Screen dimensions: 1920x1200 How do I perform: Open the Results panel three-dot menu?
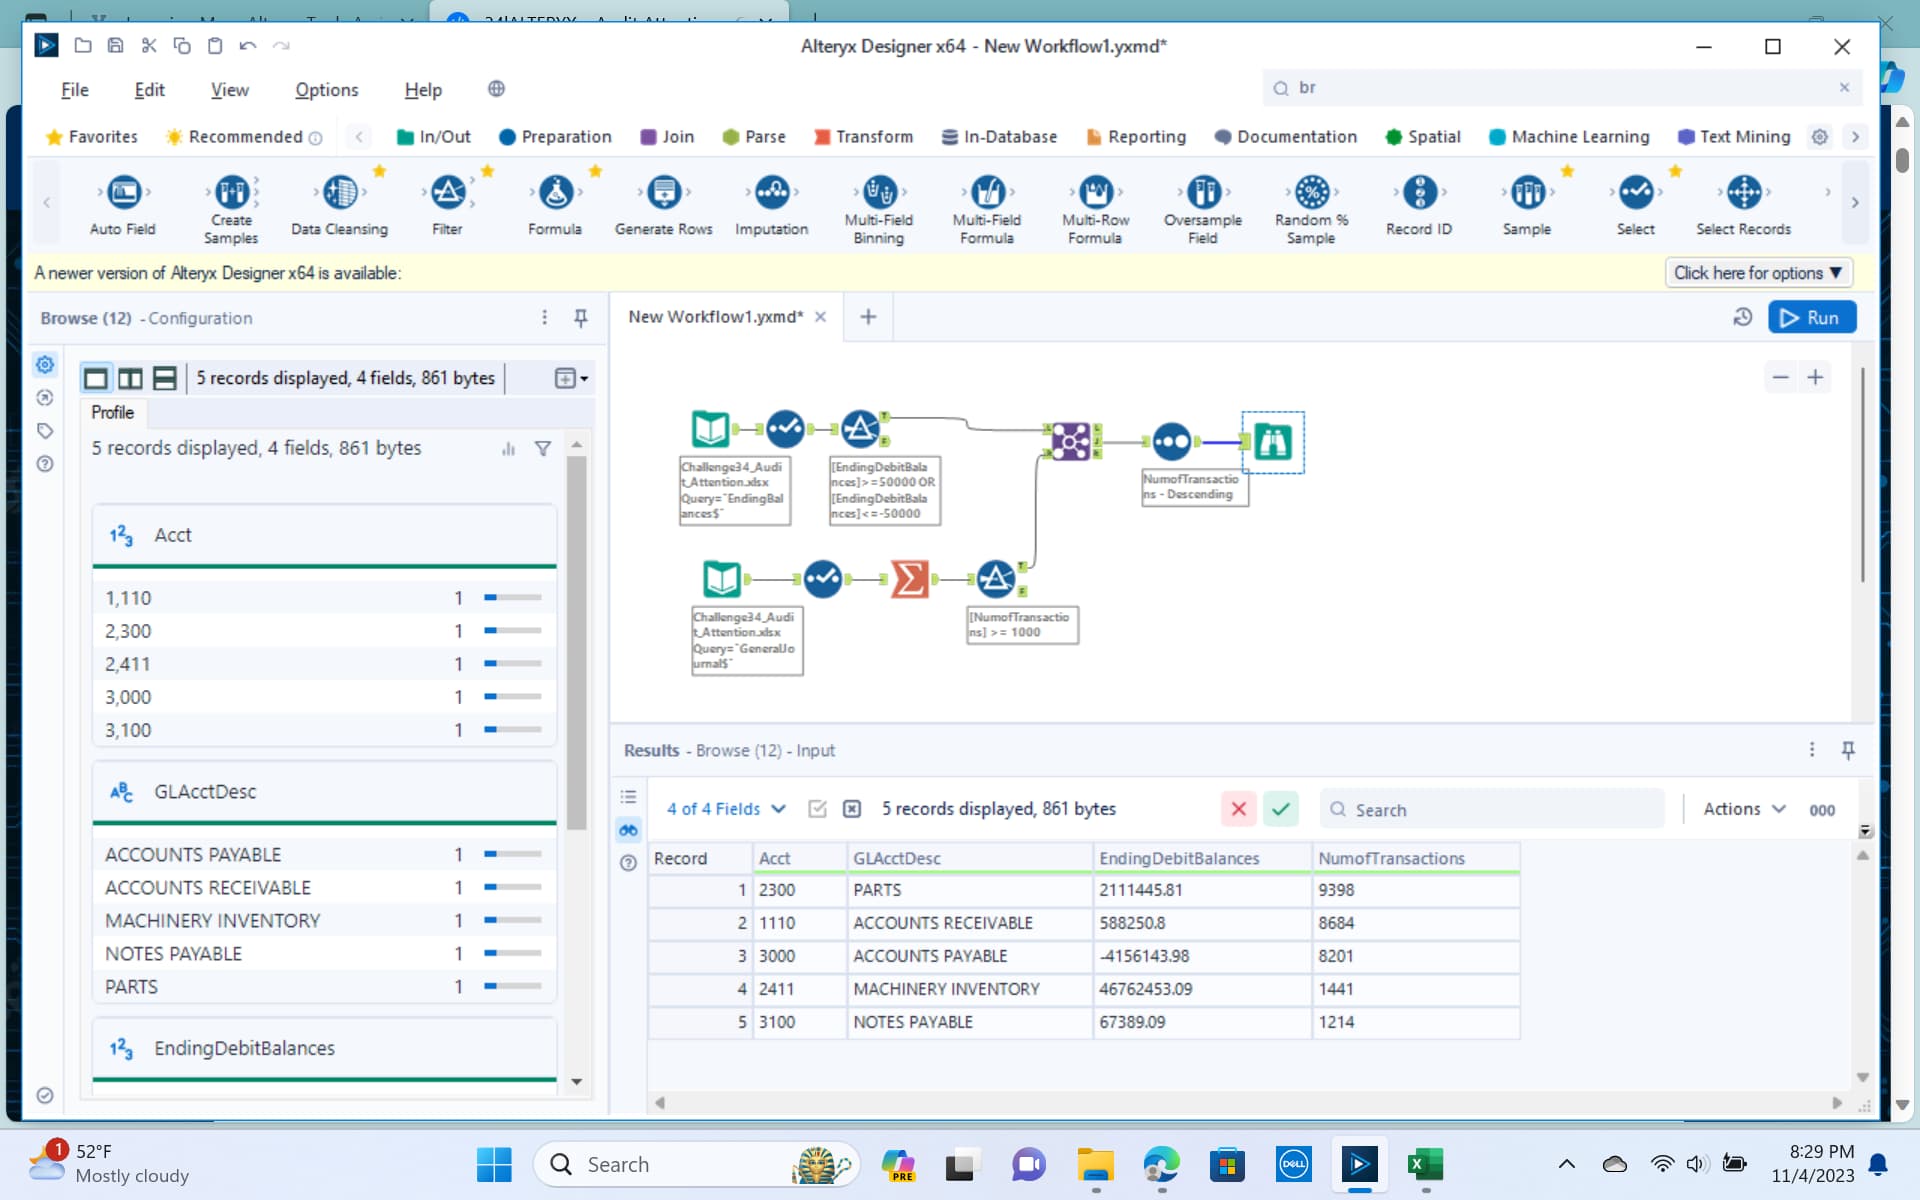[x=1812, y=750]
